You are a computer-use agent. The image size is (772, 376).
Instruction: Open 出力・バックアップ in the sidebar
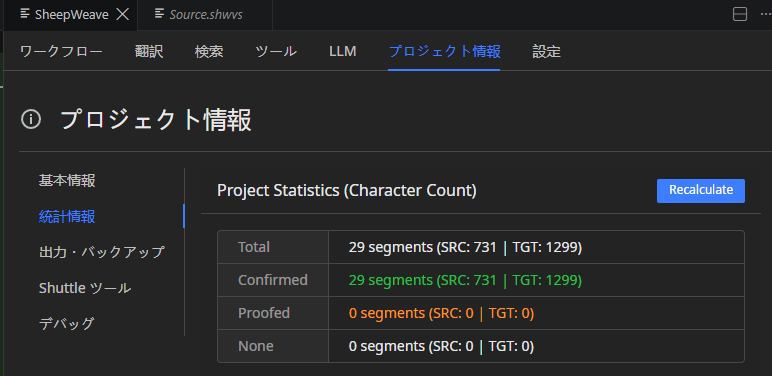point(101,252)
